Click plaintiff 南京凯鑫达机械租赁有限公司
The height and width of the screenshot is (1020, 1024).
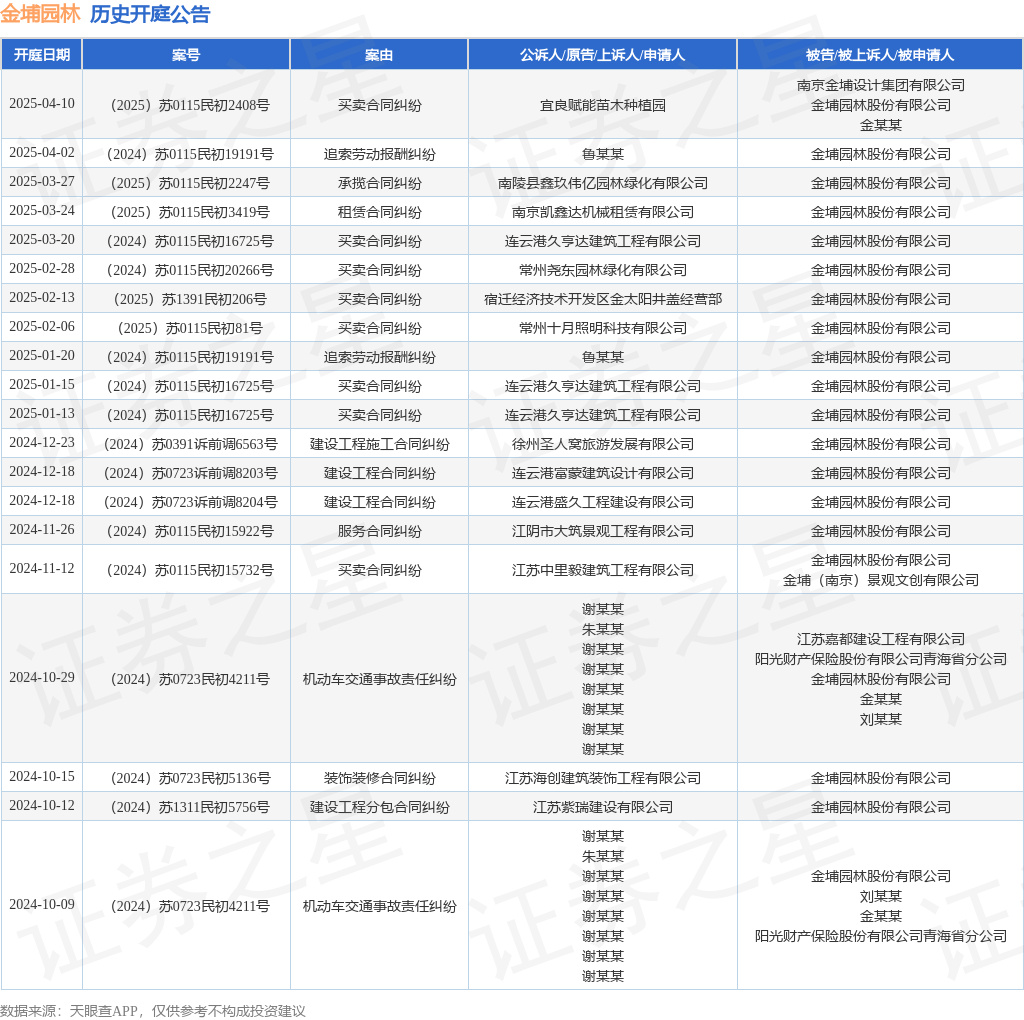602,212
